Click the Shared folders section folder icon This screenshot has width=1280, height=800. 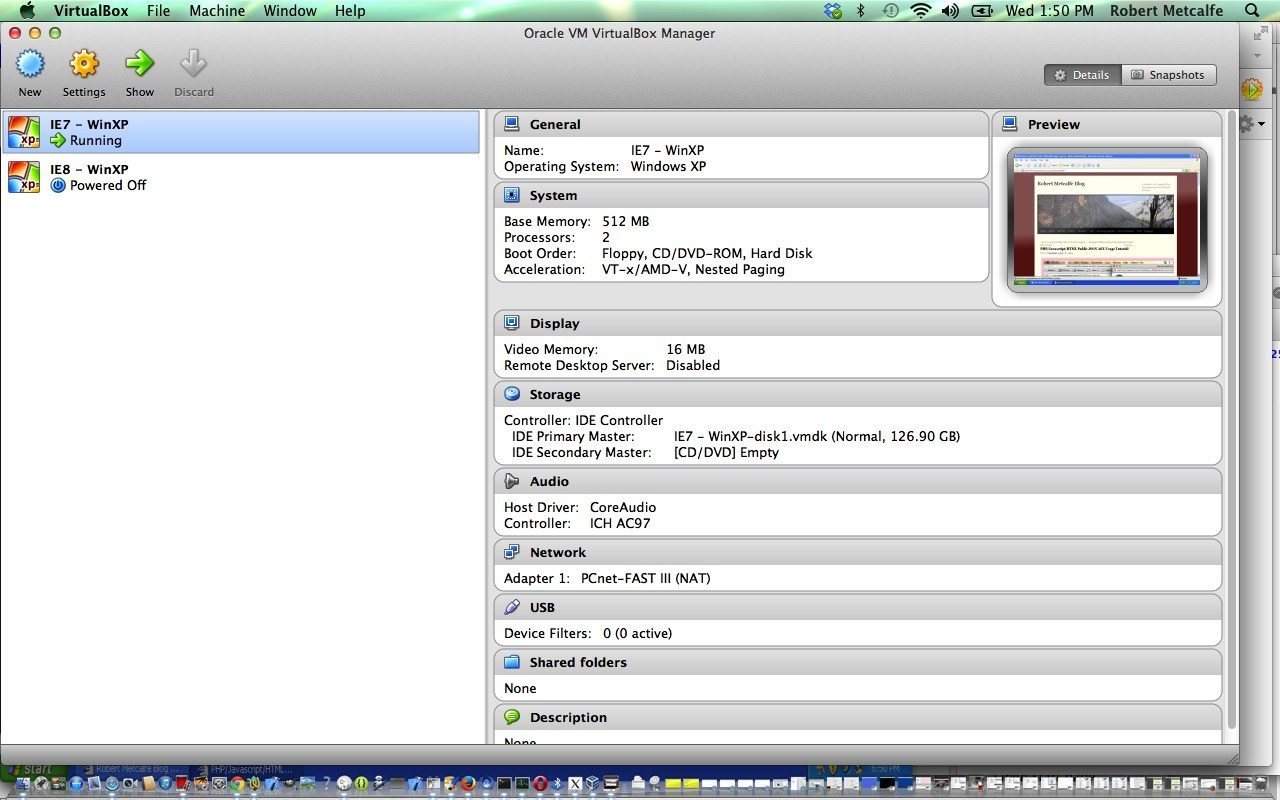[512, 662]
